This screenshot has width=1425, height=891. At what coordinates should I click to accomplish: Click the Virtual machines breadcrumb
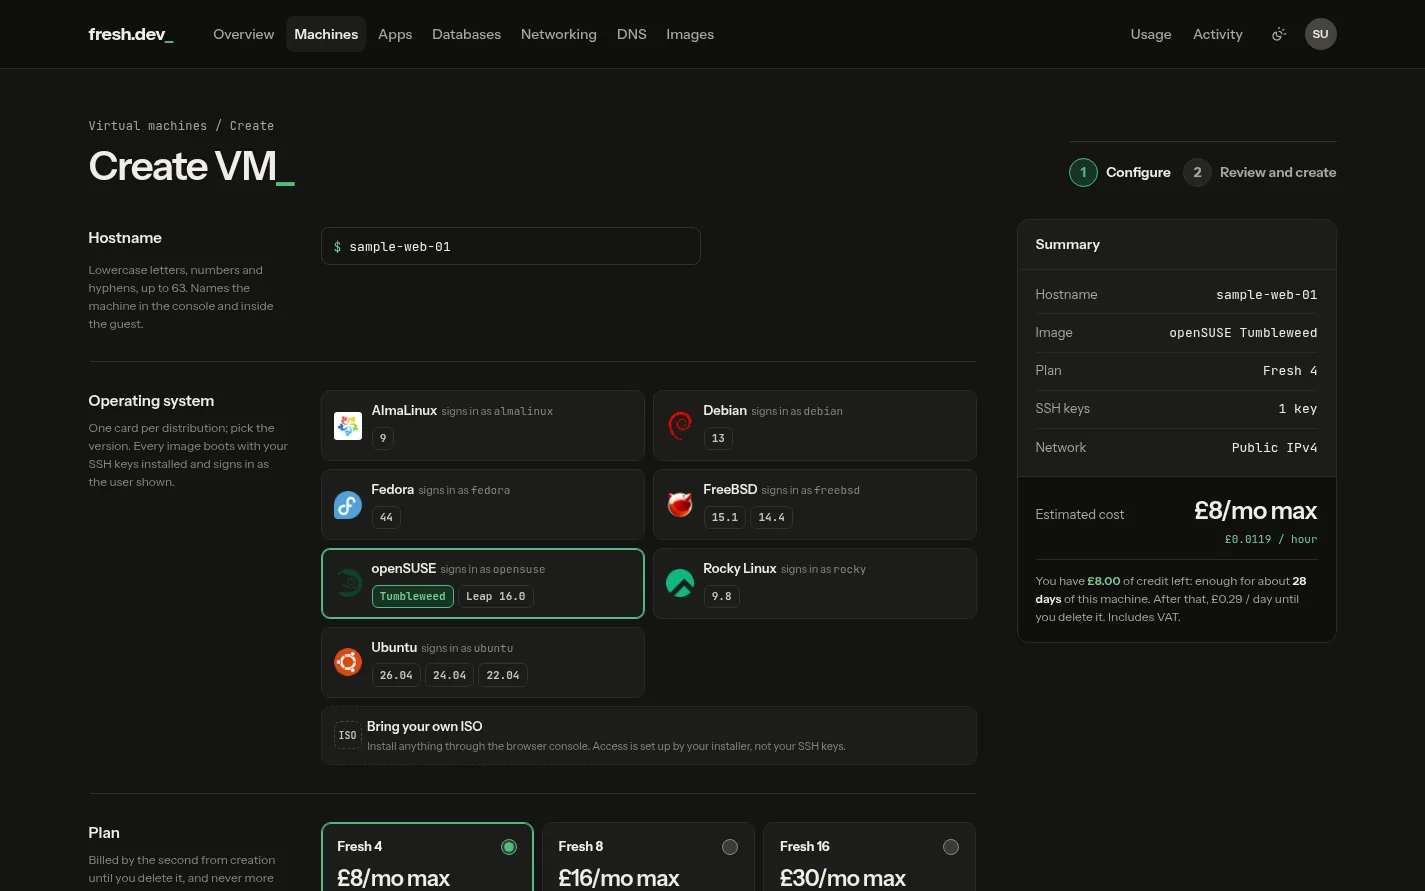click(x=148, y=126)
